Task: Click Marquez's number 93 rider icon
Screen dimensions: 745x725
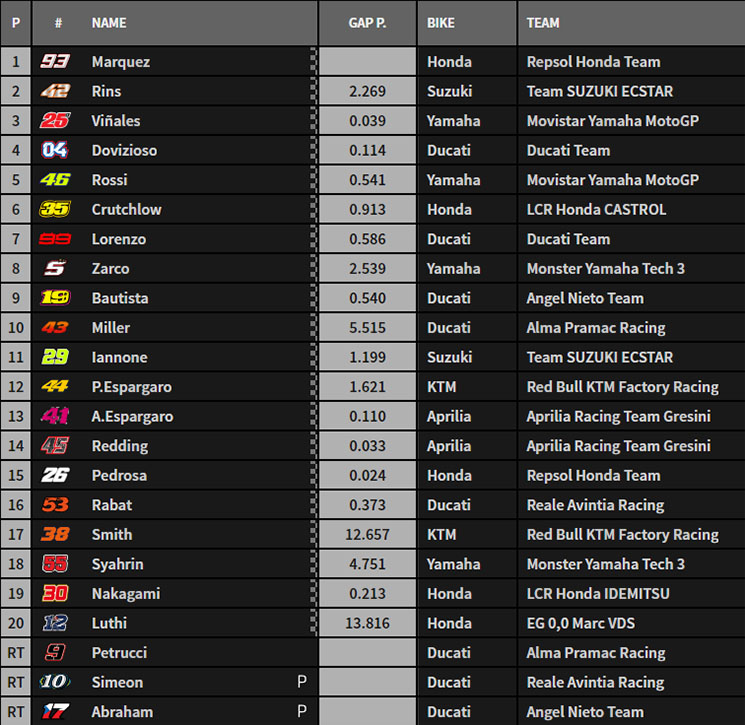Action: 55,61
